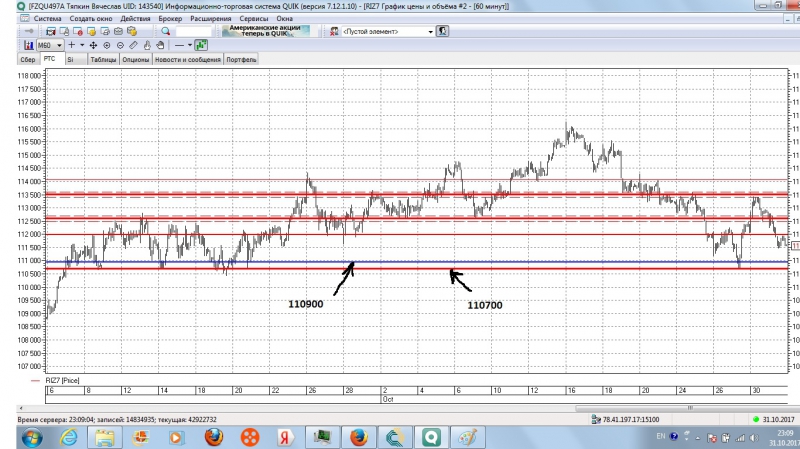
Task: Click the zoom out magnifier icon
Action: click(120, 45)
